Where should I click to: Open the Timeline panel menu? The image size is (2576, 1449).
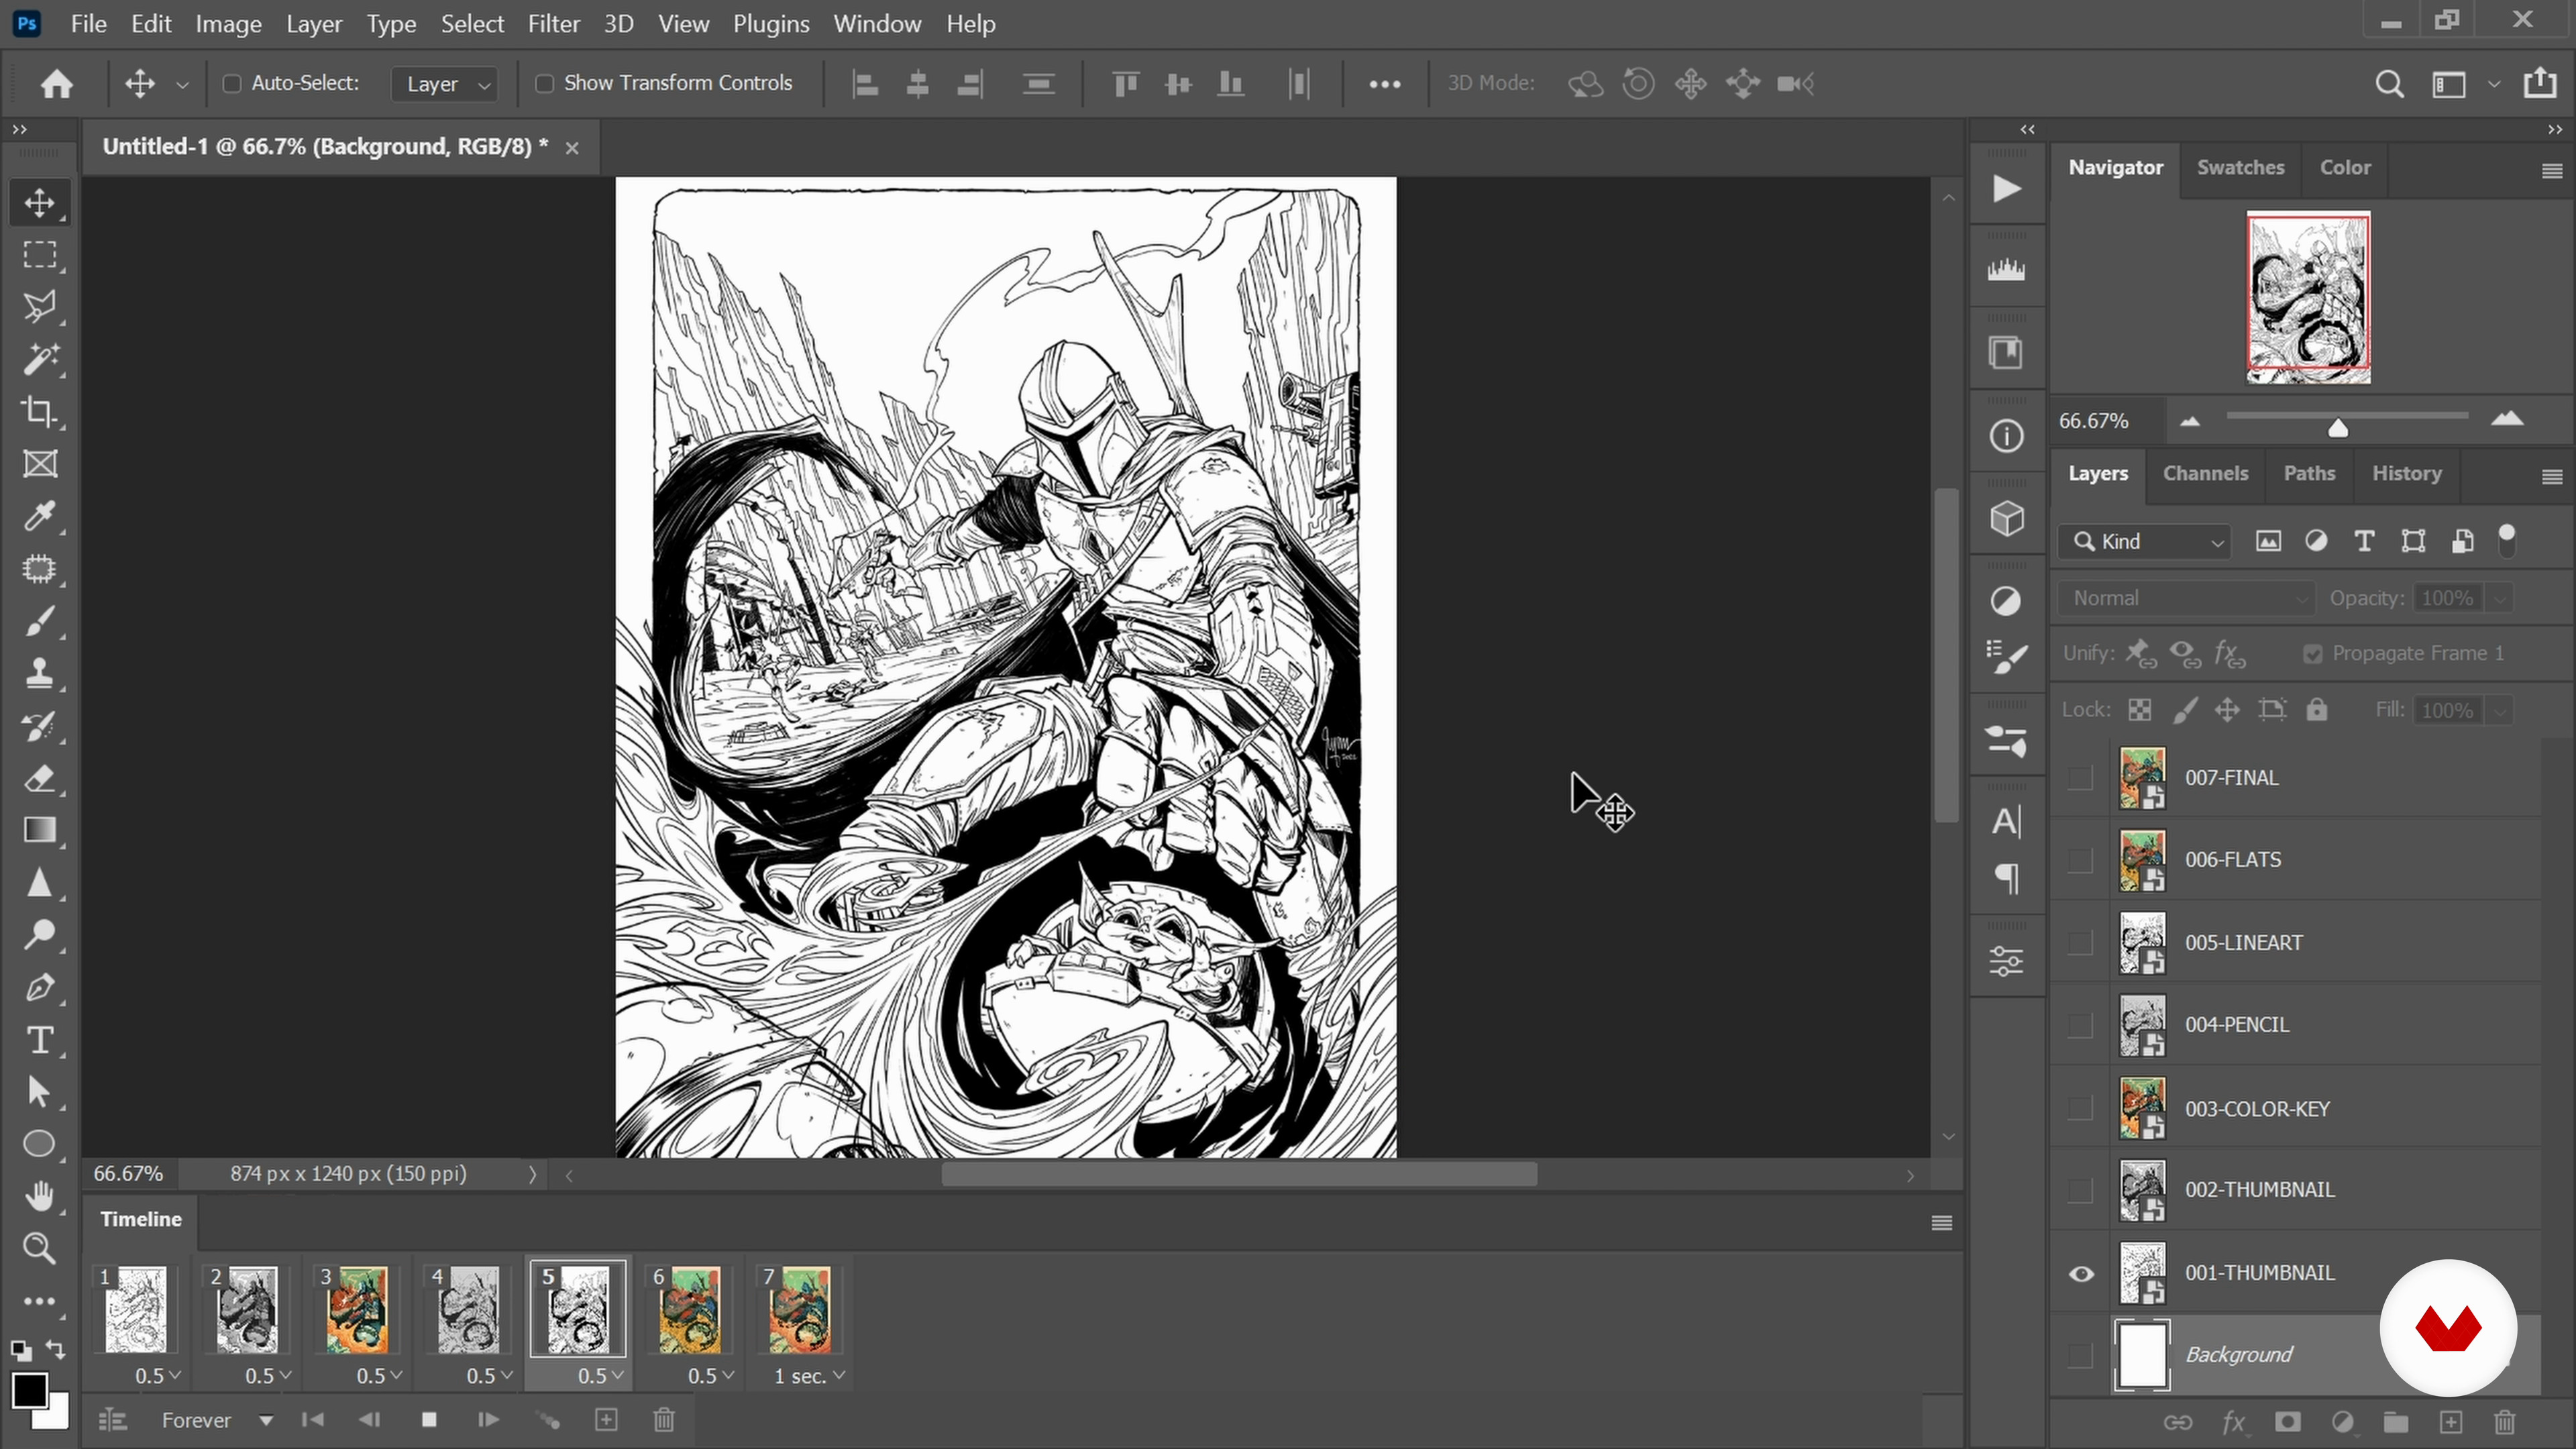pyautogui.click(x=1942, y=1223)
